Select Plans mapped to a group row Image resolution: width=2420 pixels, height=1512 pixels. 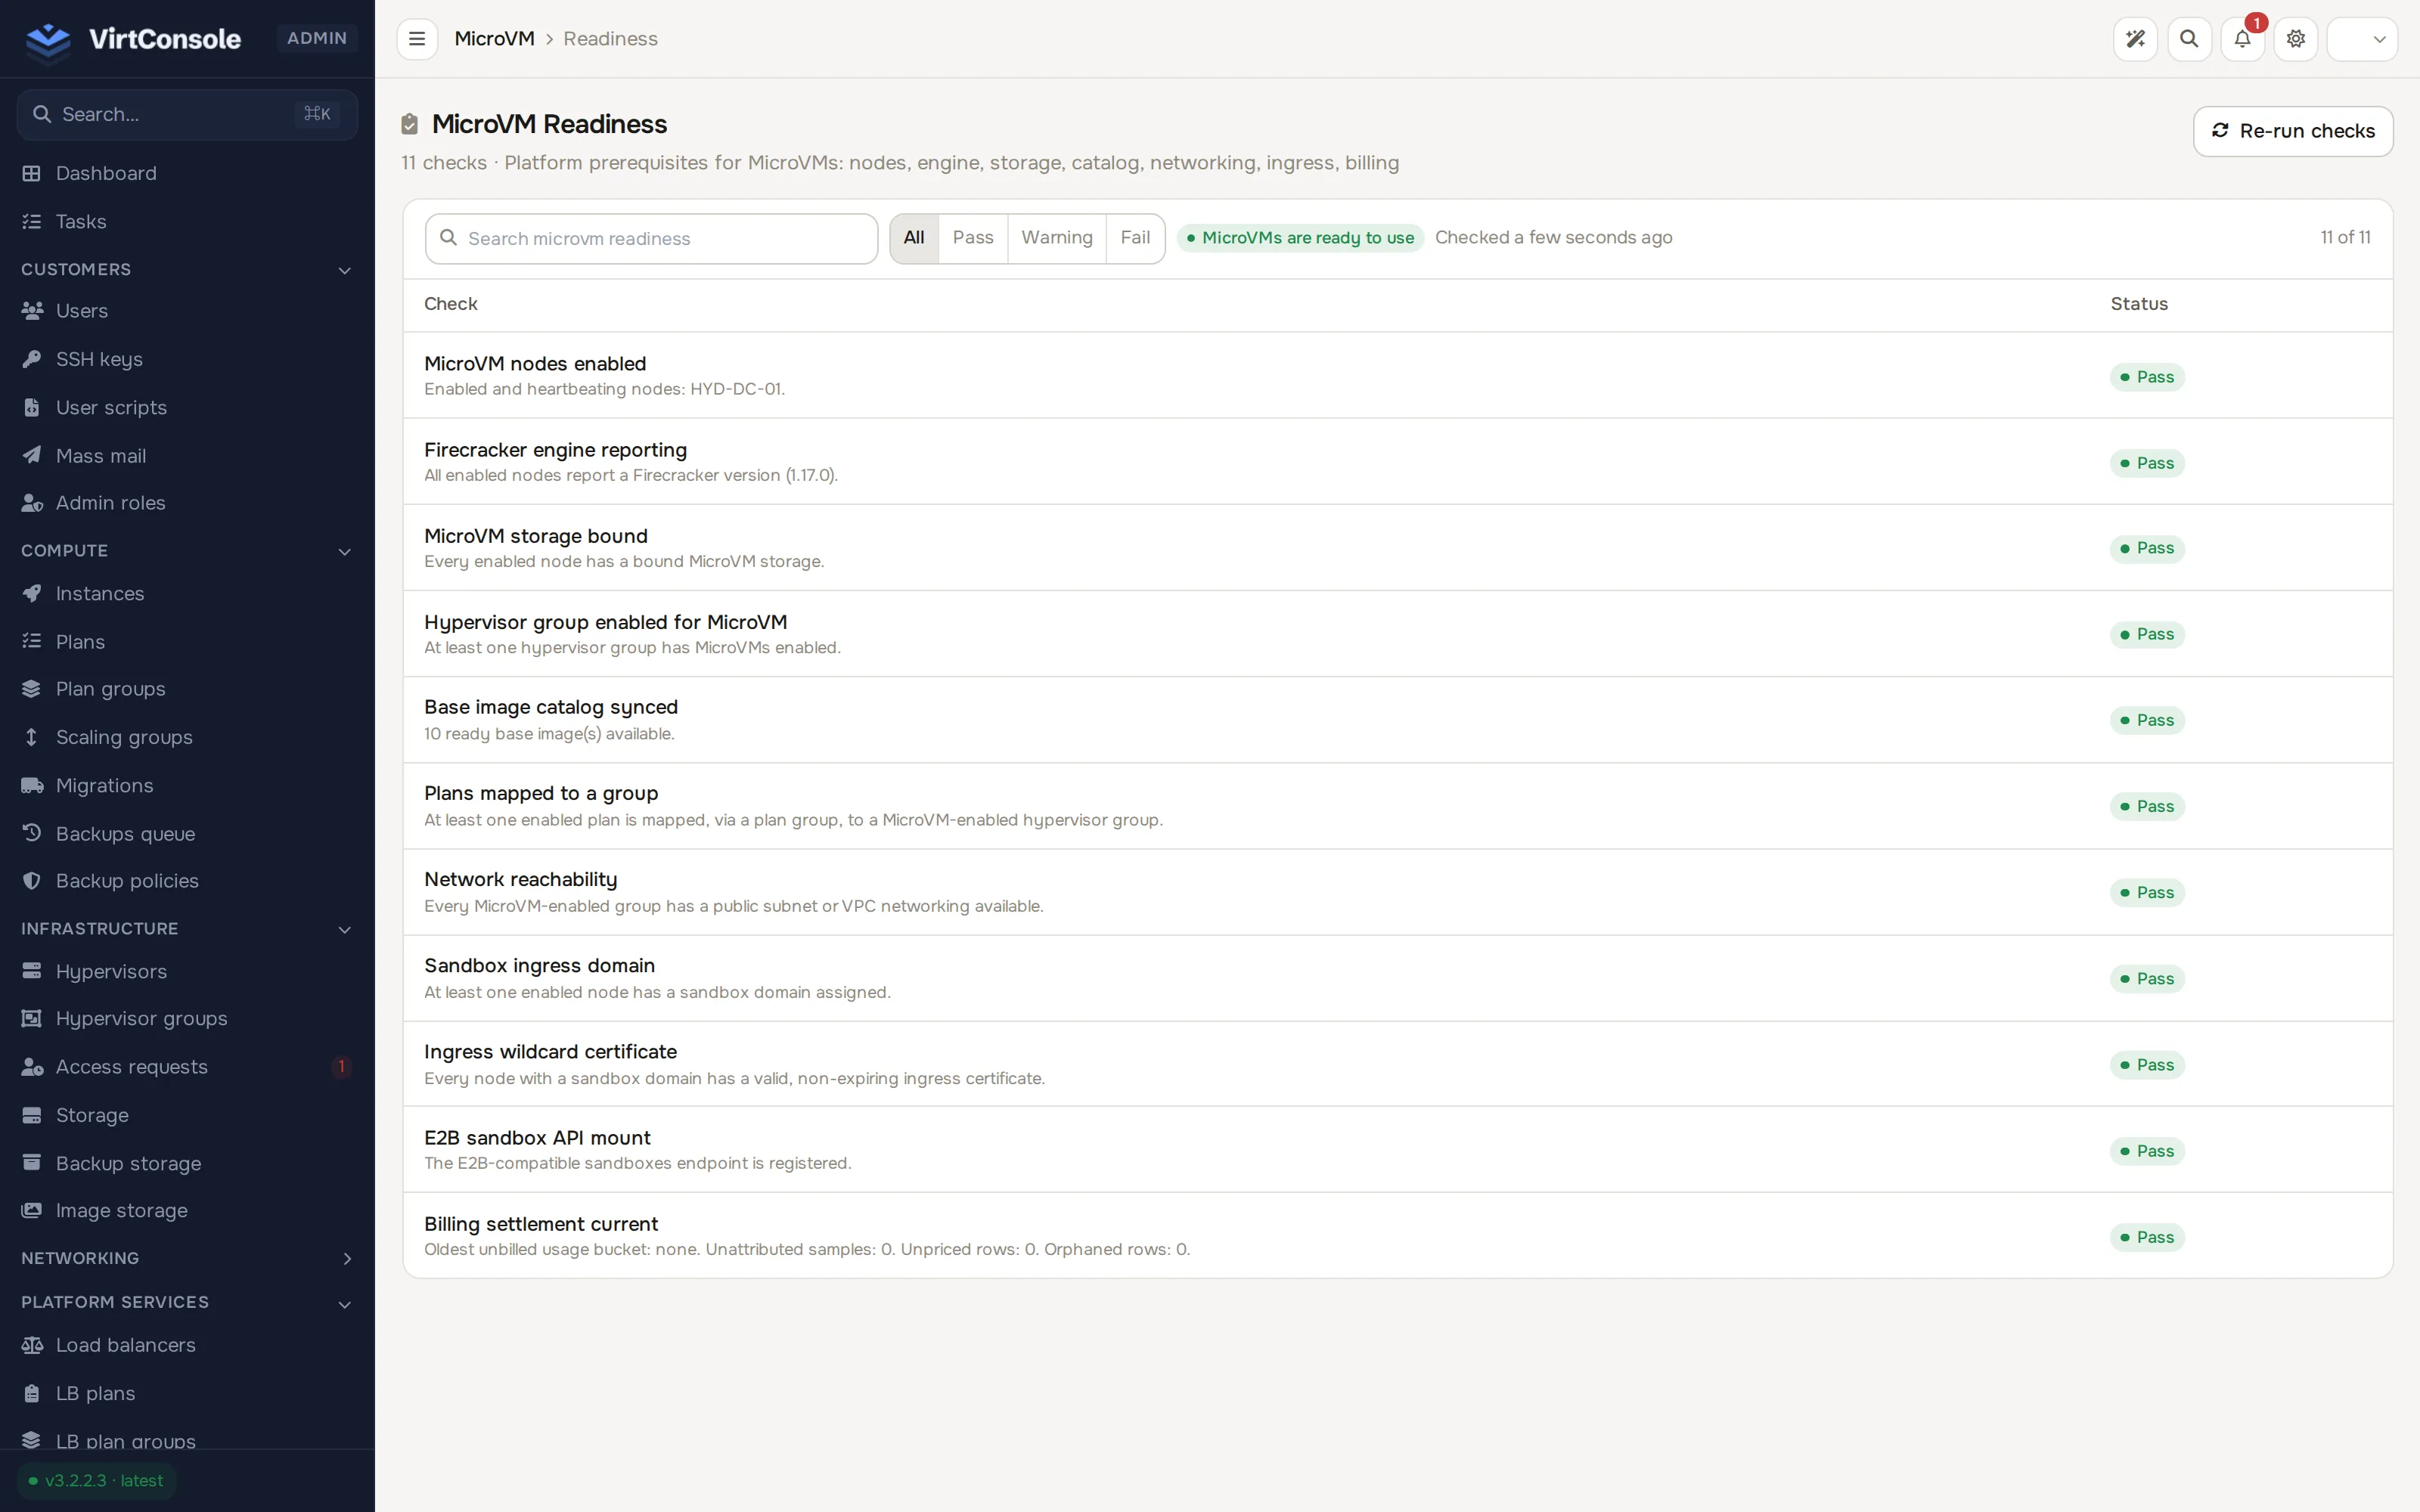pyautogui.click(x=1398, y=806)
